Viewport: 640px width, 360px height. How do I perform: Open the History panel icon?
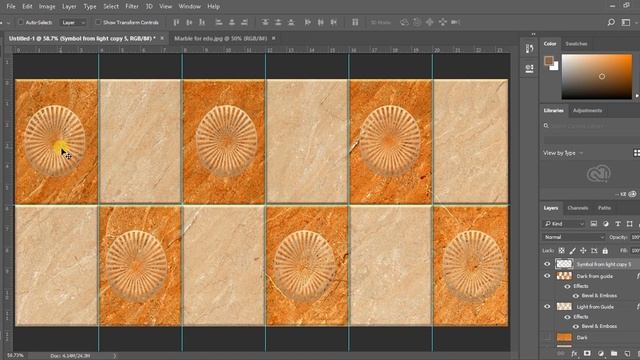(529, 49)
